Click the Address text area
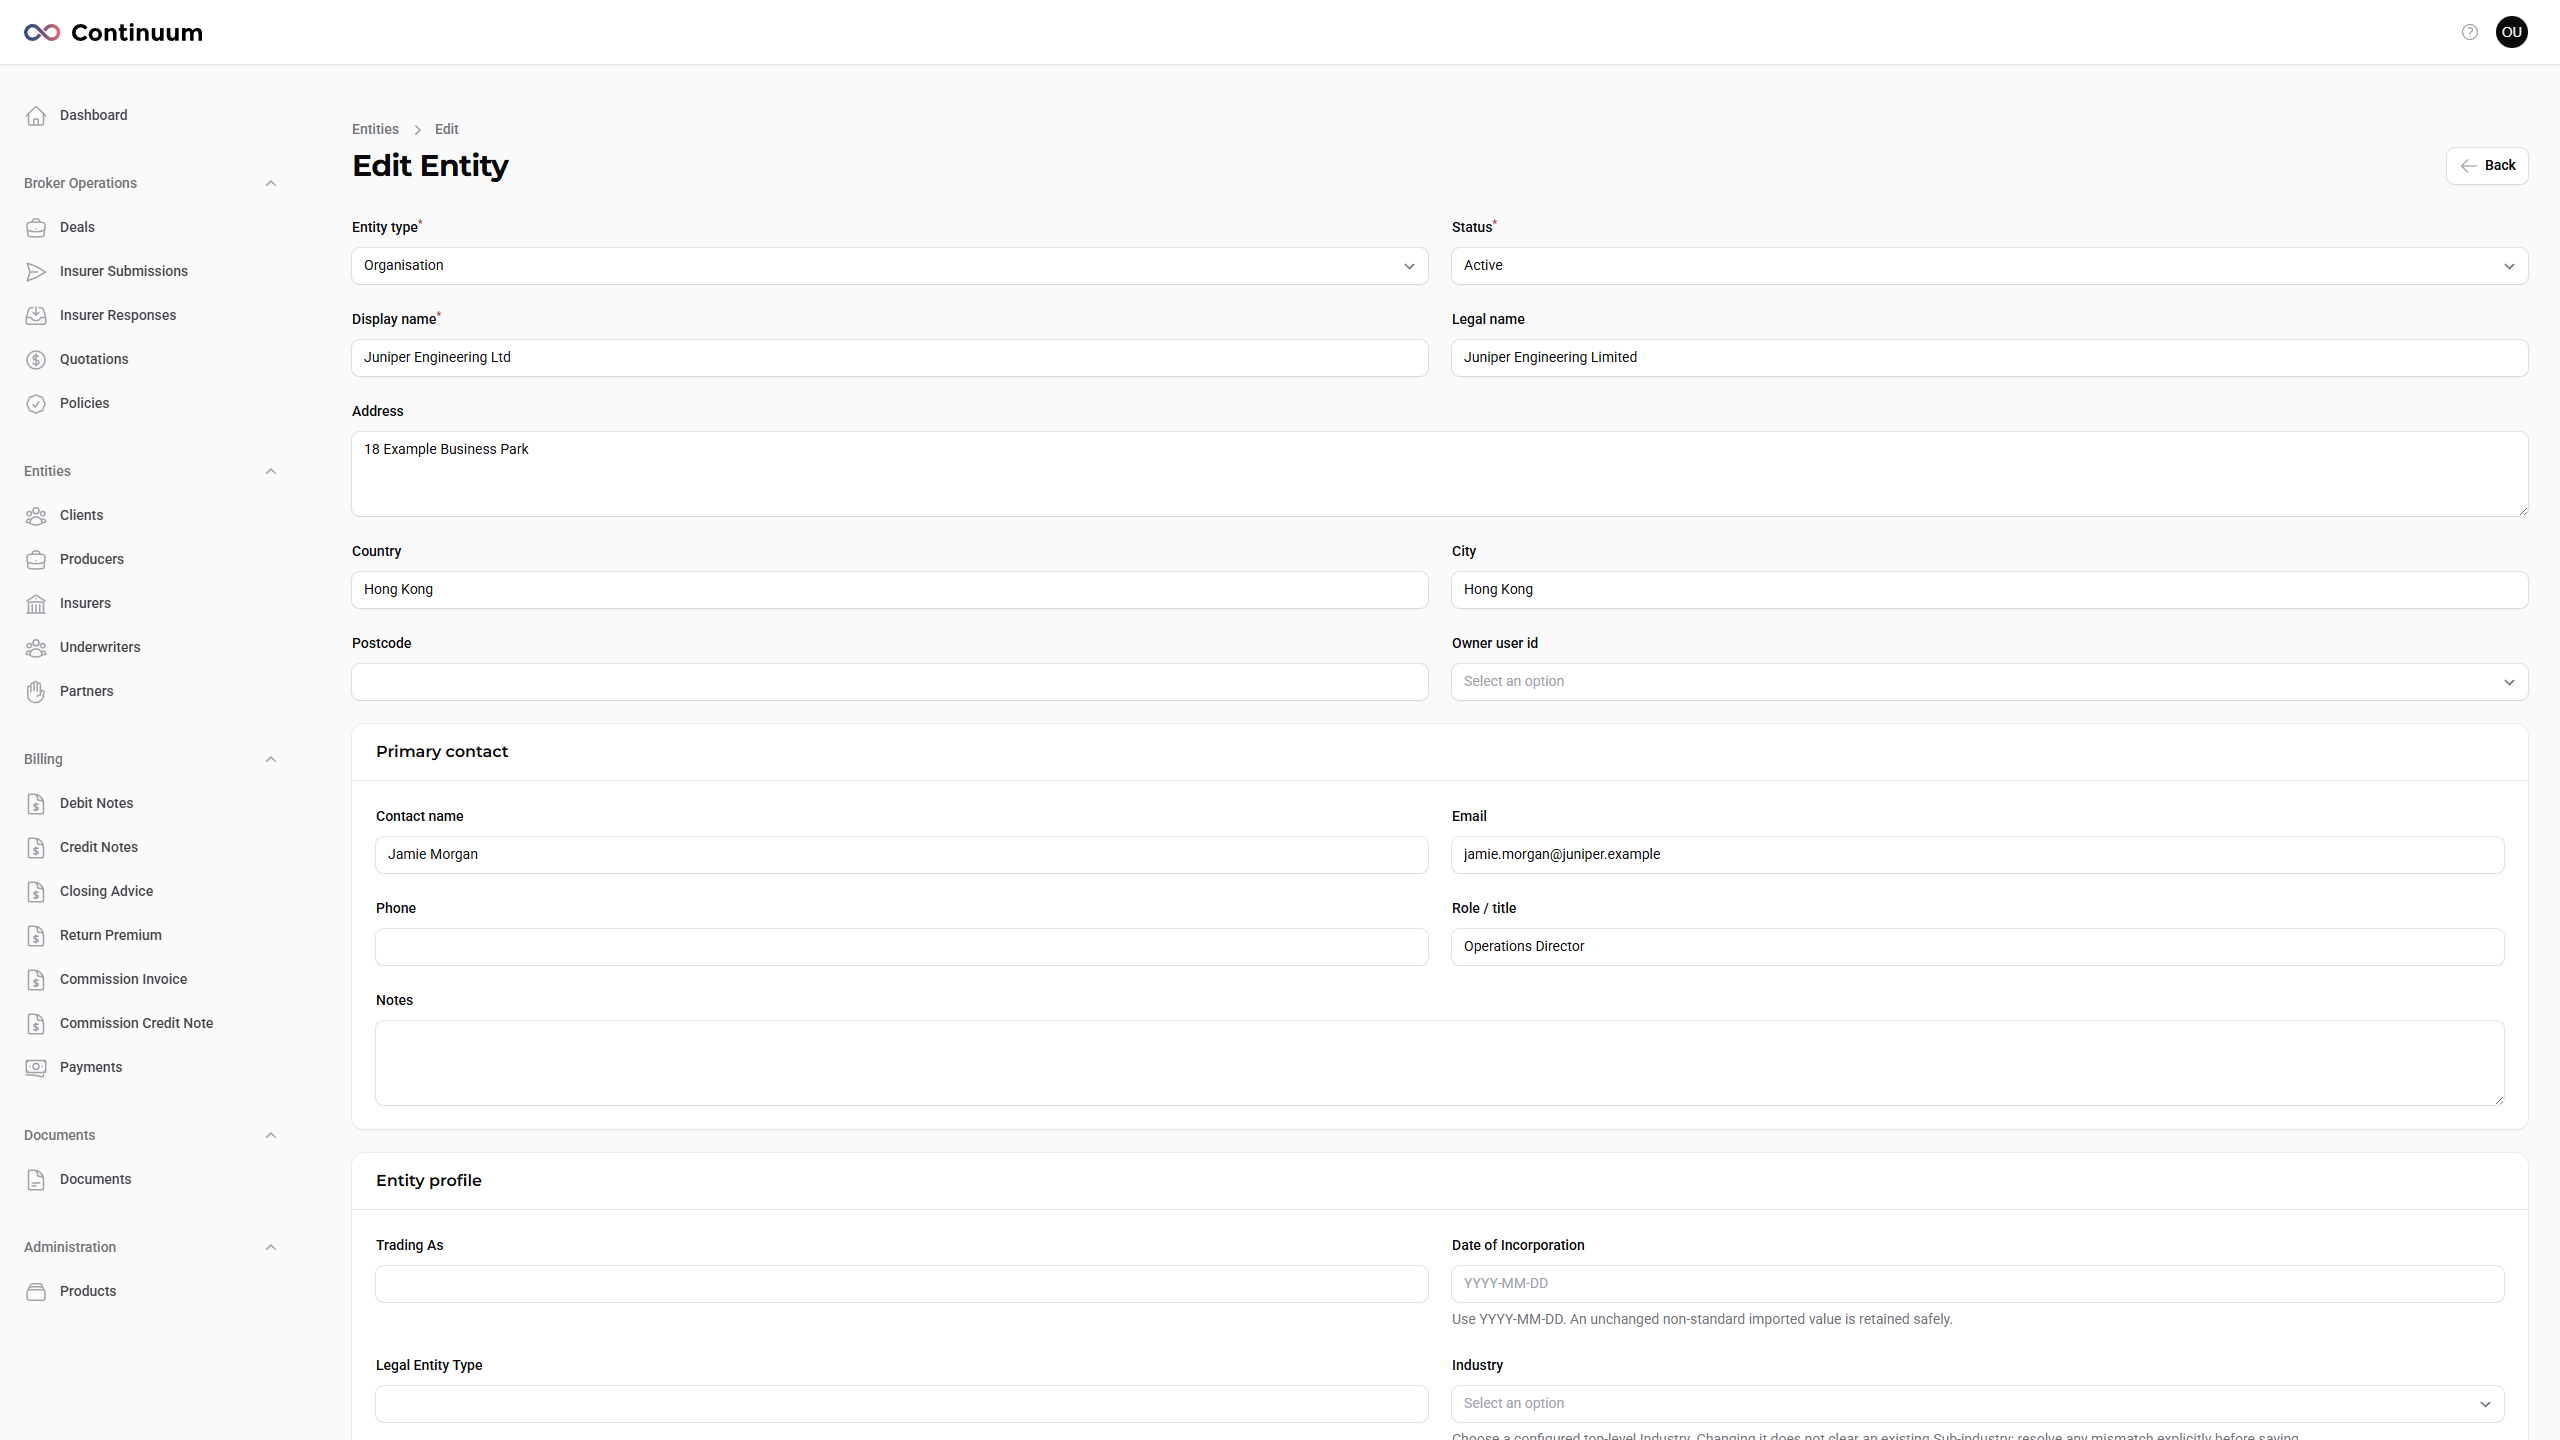The height and width of the screenshot is (1440, 2560). pyautogui.click(x=1439, y=474)
